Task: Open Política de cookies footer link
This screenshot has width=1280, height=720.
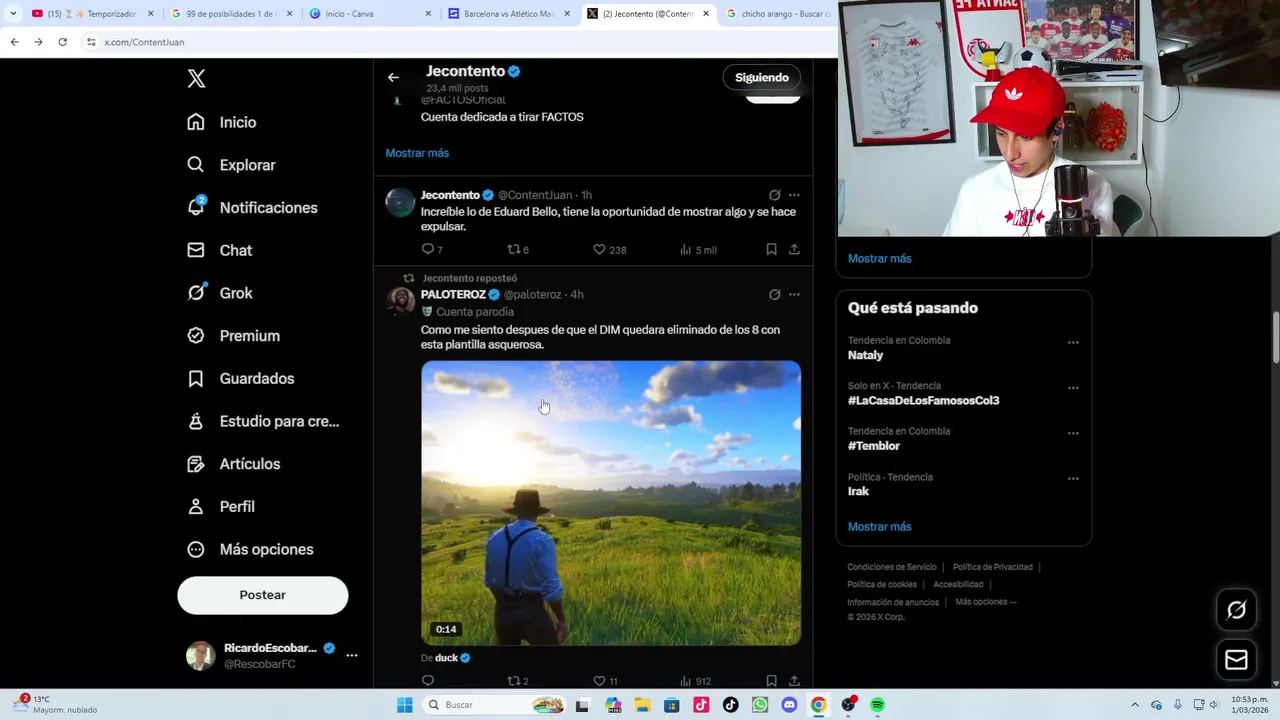Action: tap(882, 584)
